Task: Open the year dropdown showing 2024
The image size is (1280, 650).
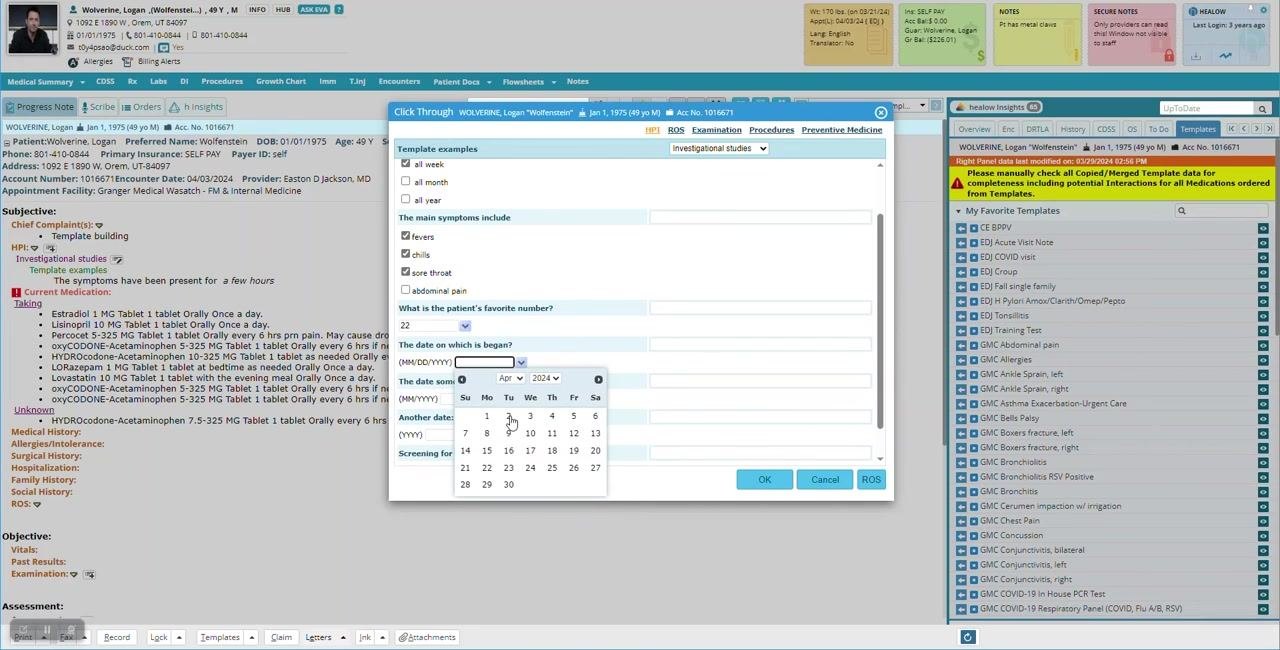Action: coord(545,379)
